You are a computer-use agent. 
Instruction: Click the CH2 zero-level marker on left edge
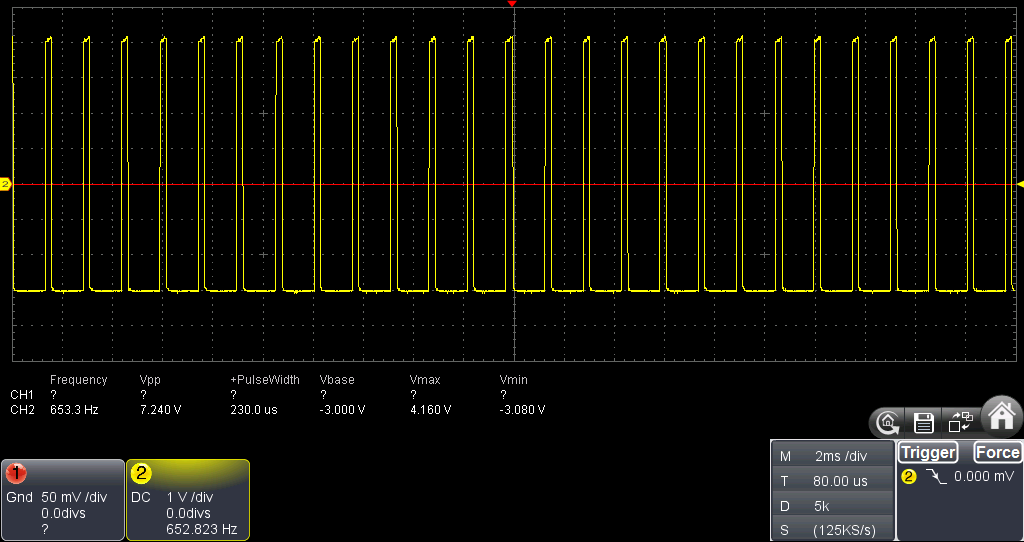[x=5, y=185]
